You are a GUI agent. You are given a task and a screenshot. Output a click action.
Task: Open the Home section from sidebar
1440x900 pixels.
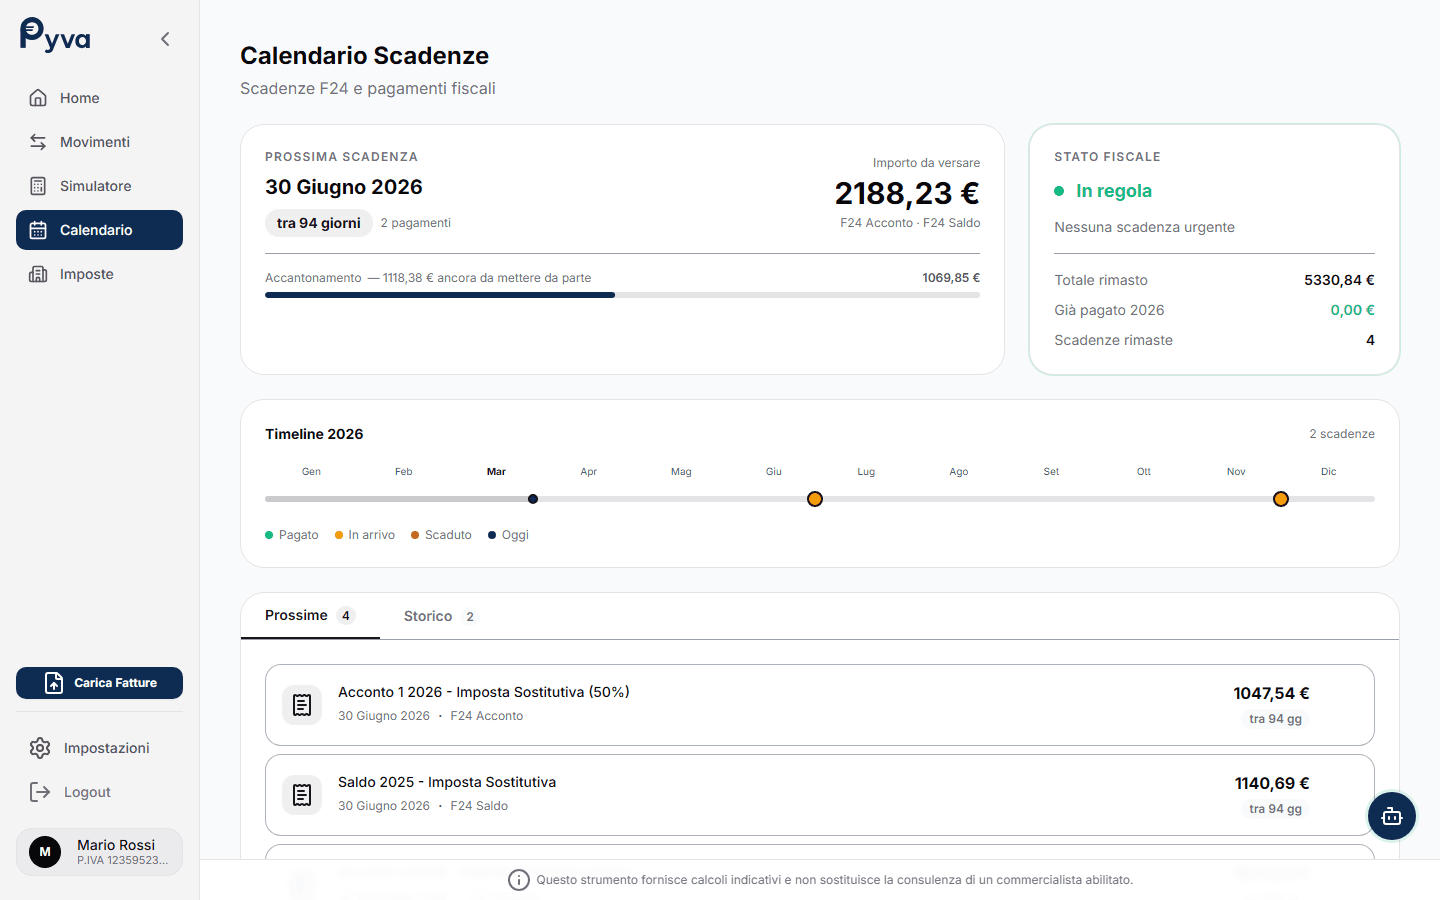(81, 97)
